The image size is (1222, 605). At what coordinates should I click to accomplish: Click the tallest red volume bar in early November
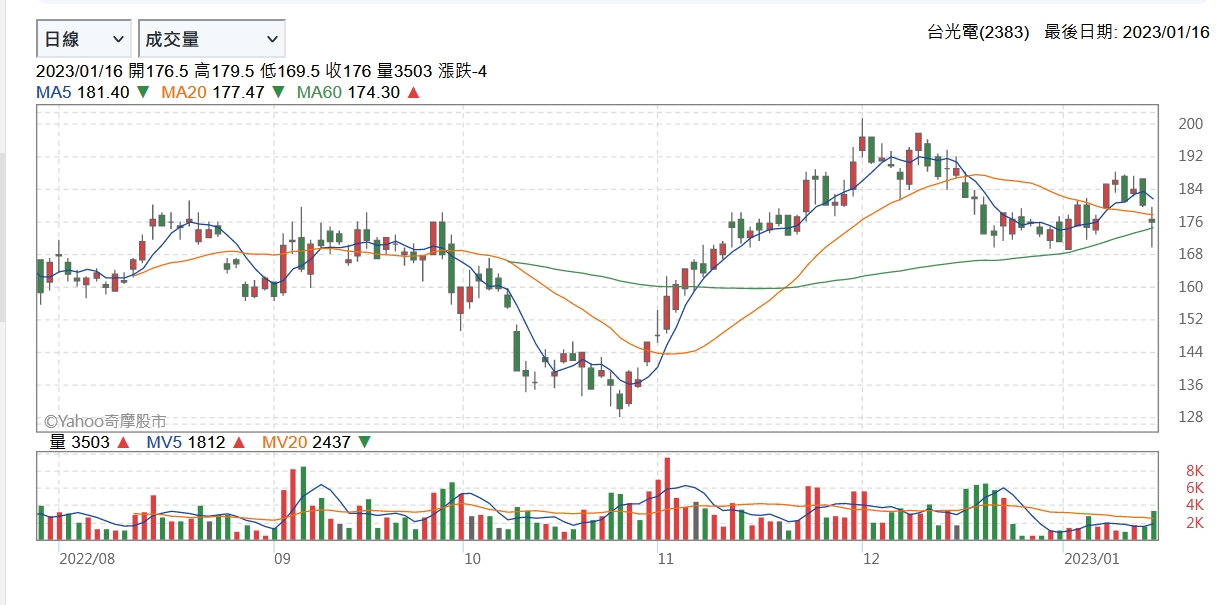coord(667,498)
